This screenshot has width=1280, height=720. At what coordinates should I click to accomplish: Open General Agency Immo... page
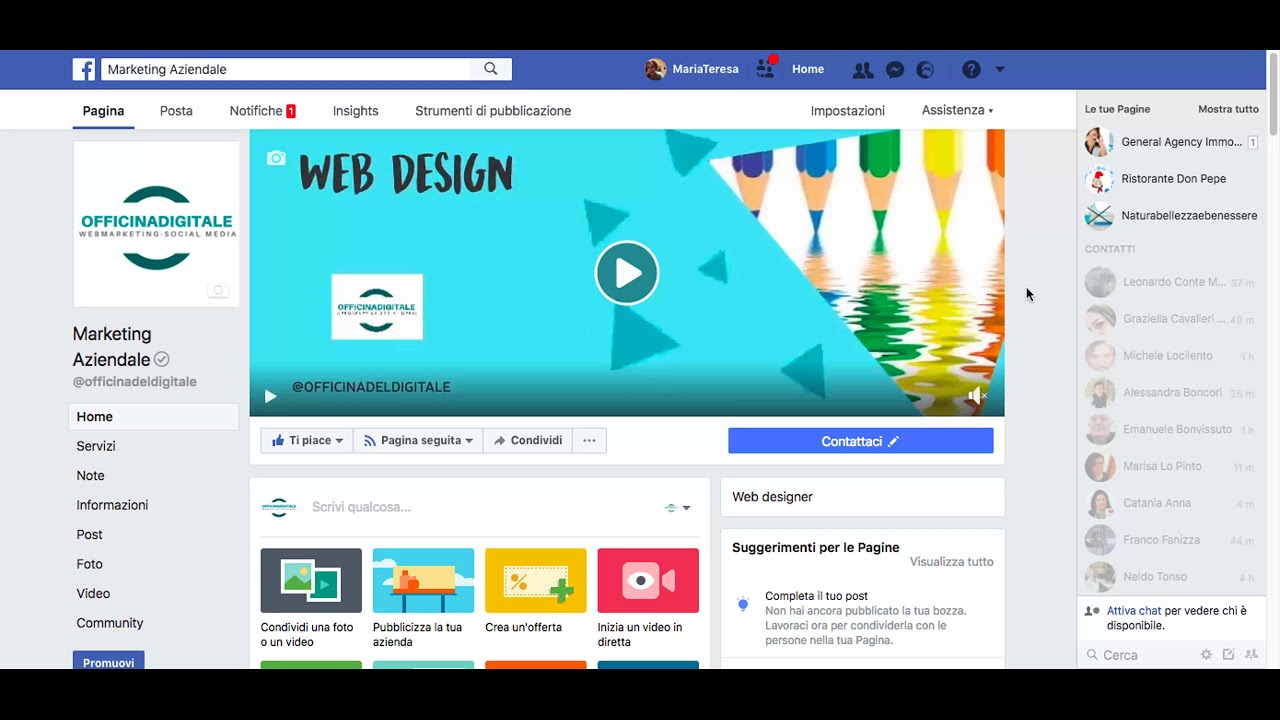coord(1171,142)
